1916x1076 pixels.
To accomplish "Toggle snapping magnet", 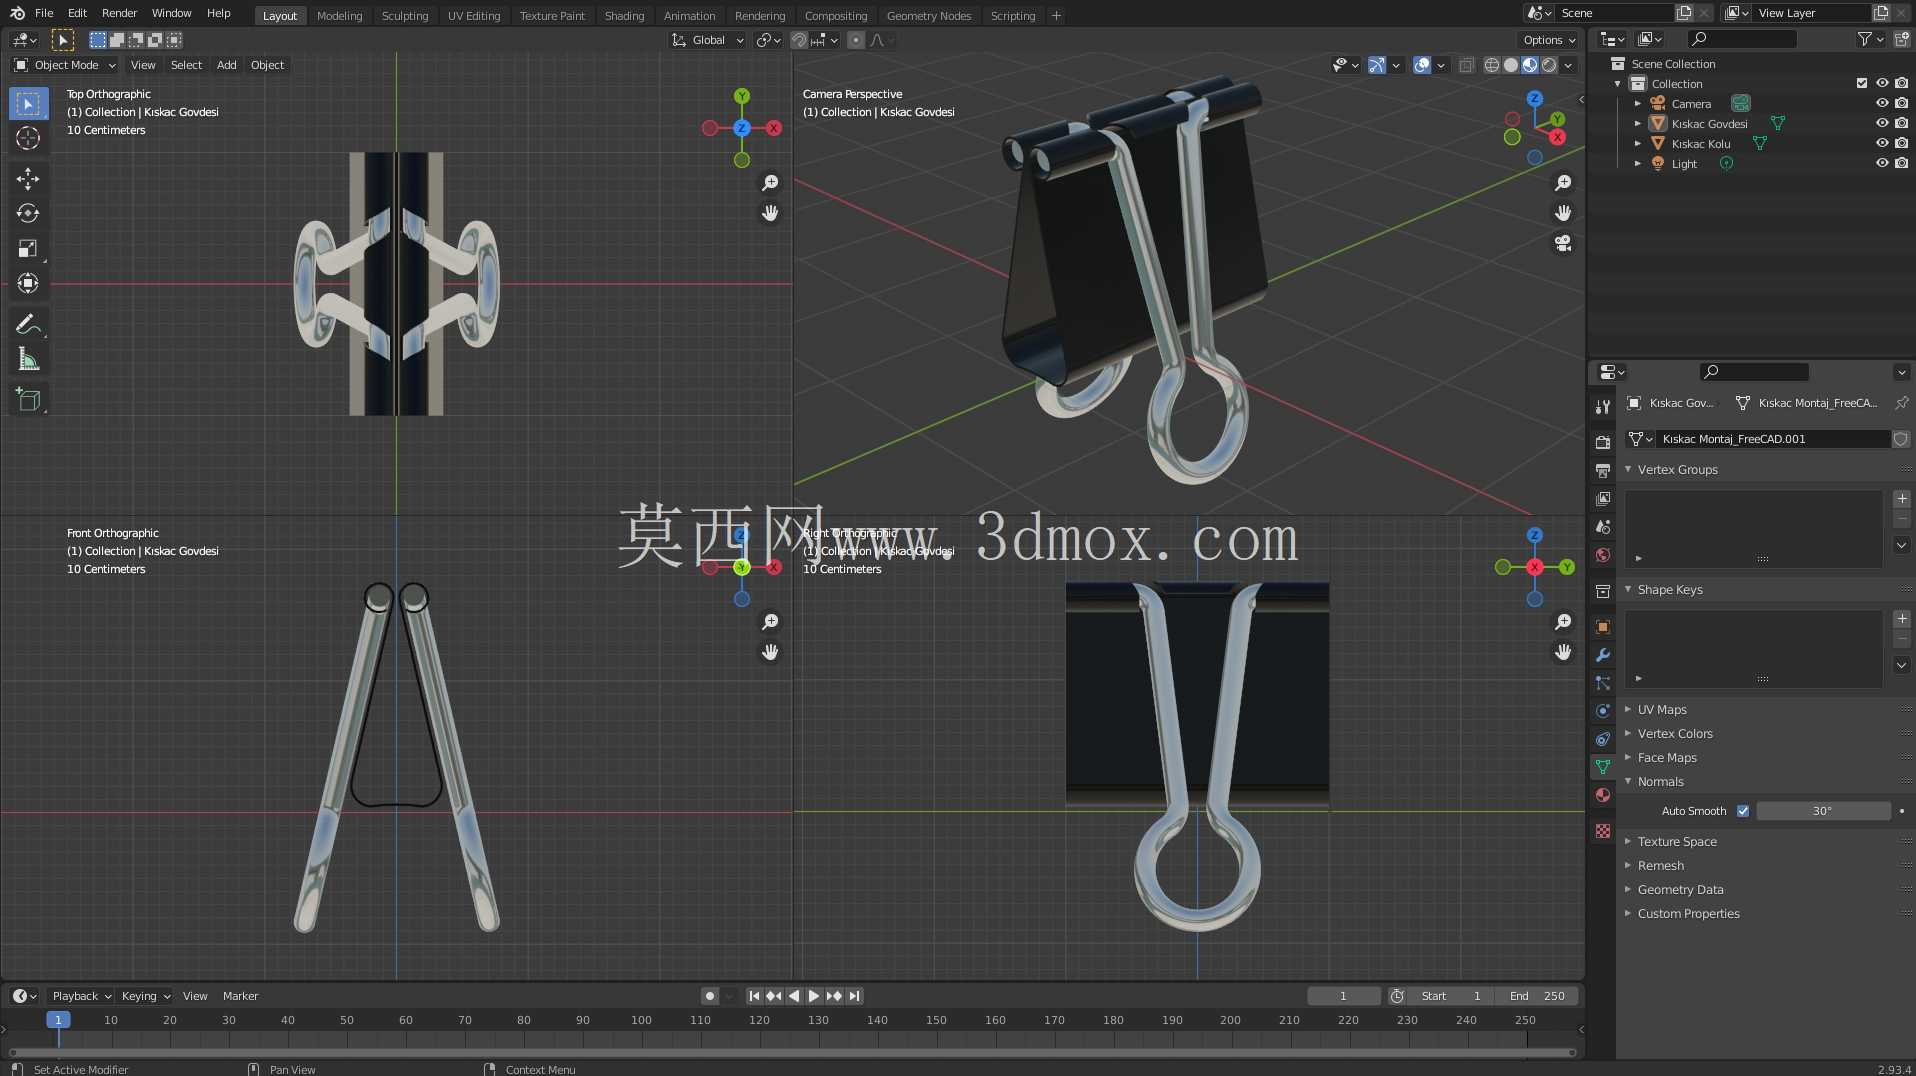I will click(799, 40).
